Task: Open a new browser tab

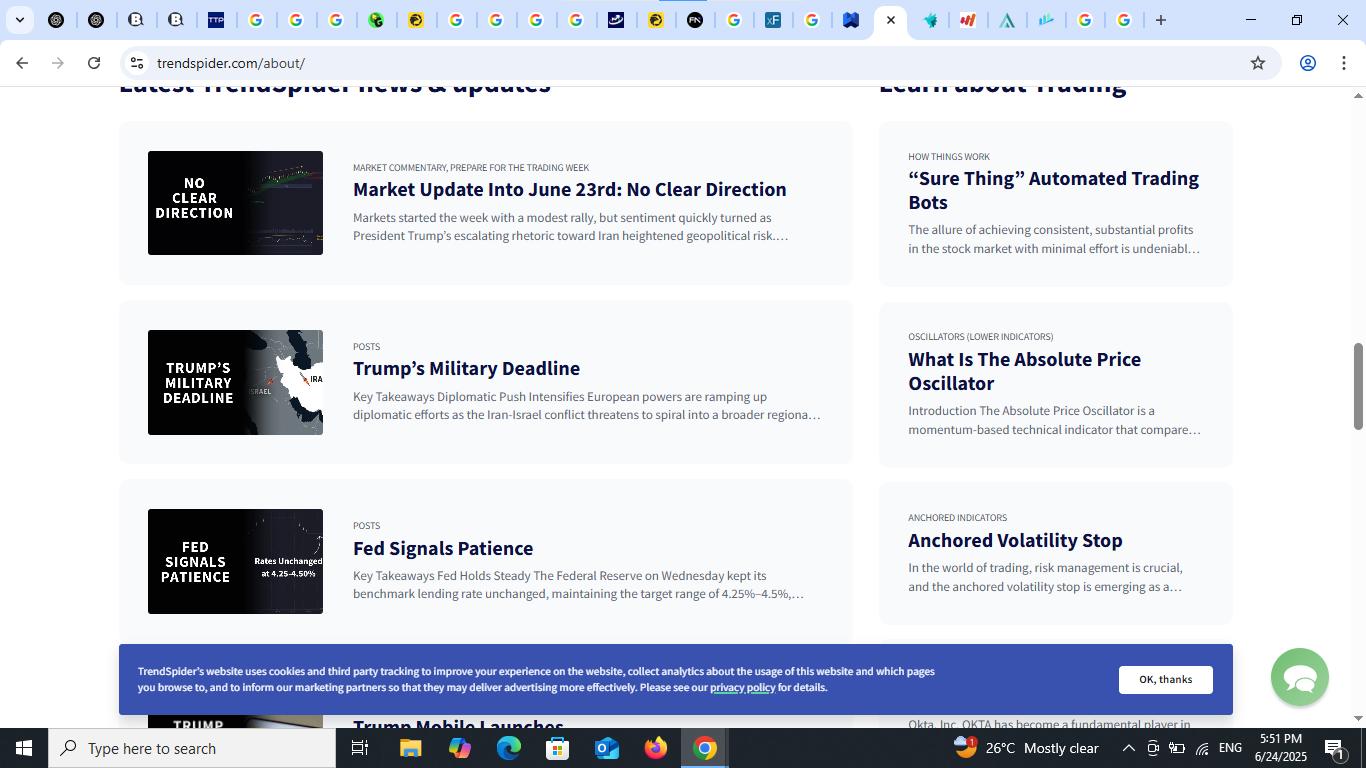Action: point(1161,20)
